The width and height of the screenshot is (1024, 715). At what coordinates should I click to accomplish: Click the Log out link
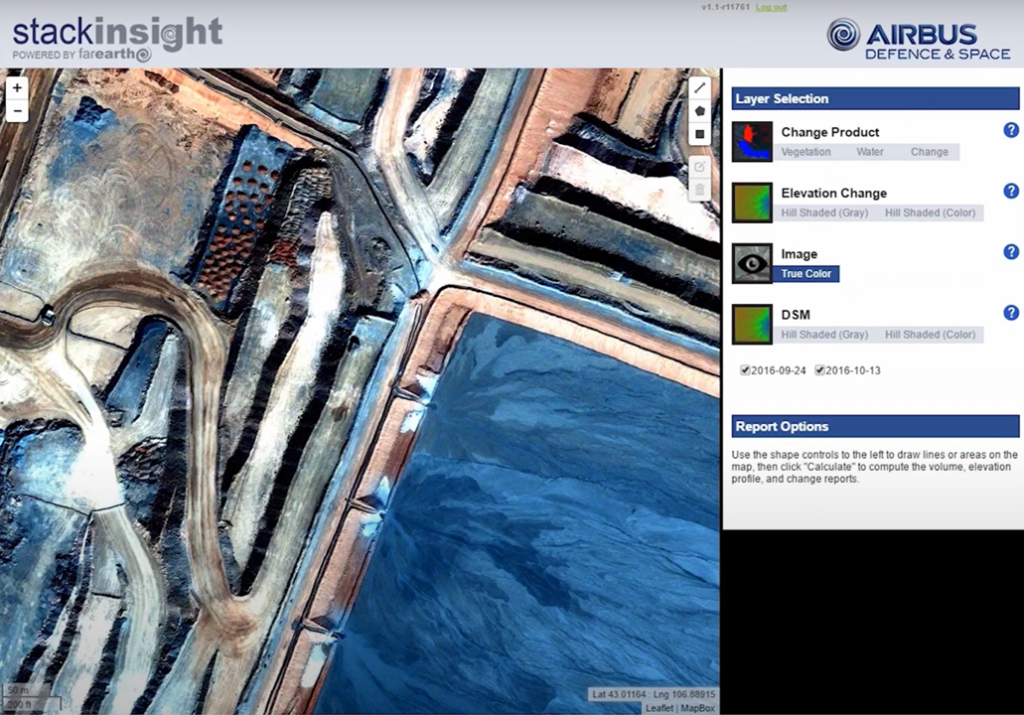(x=767, y=8)
